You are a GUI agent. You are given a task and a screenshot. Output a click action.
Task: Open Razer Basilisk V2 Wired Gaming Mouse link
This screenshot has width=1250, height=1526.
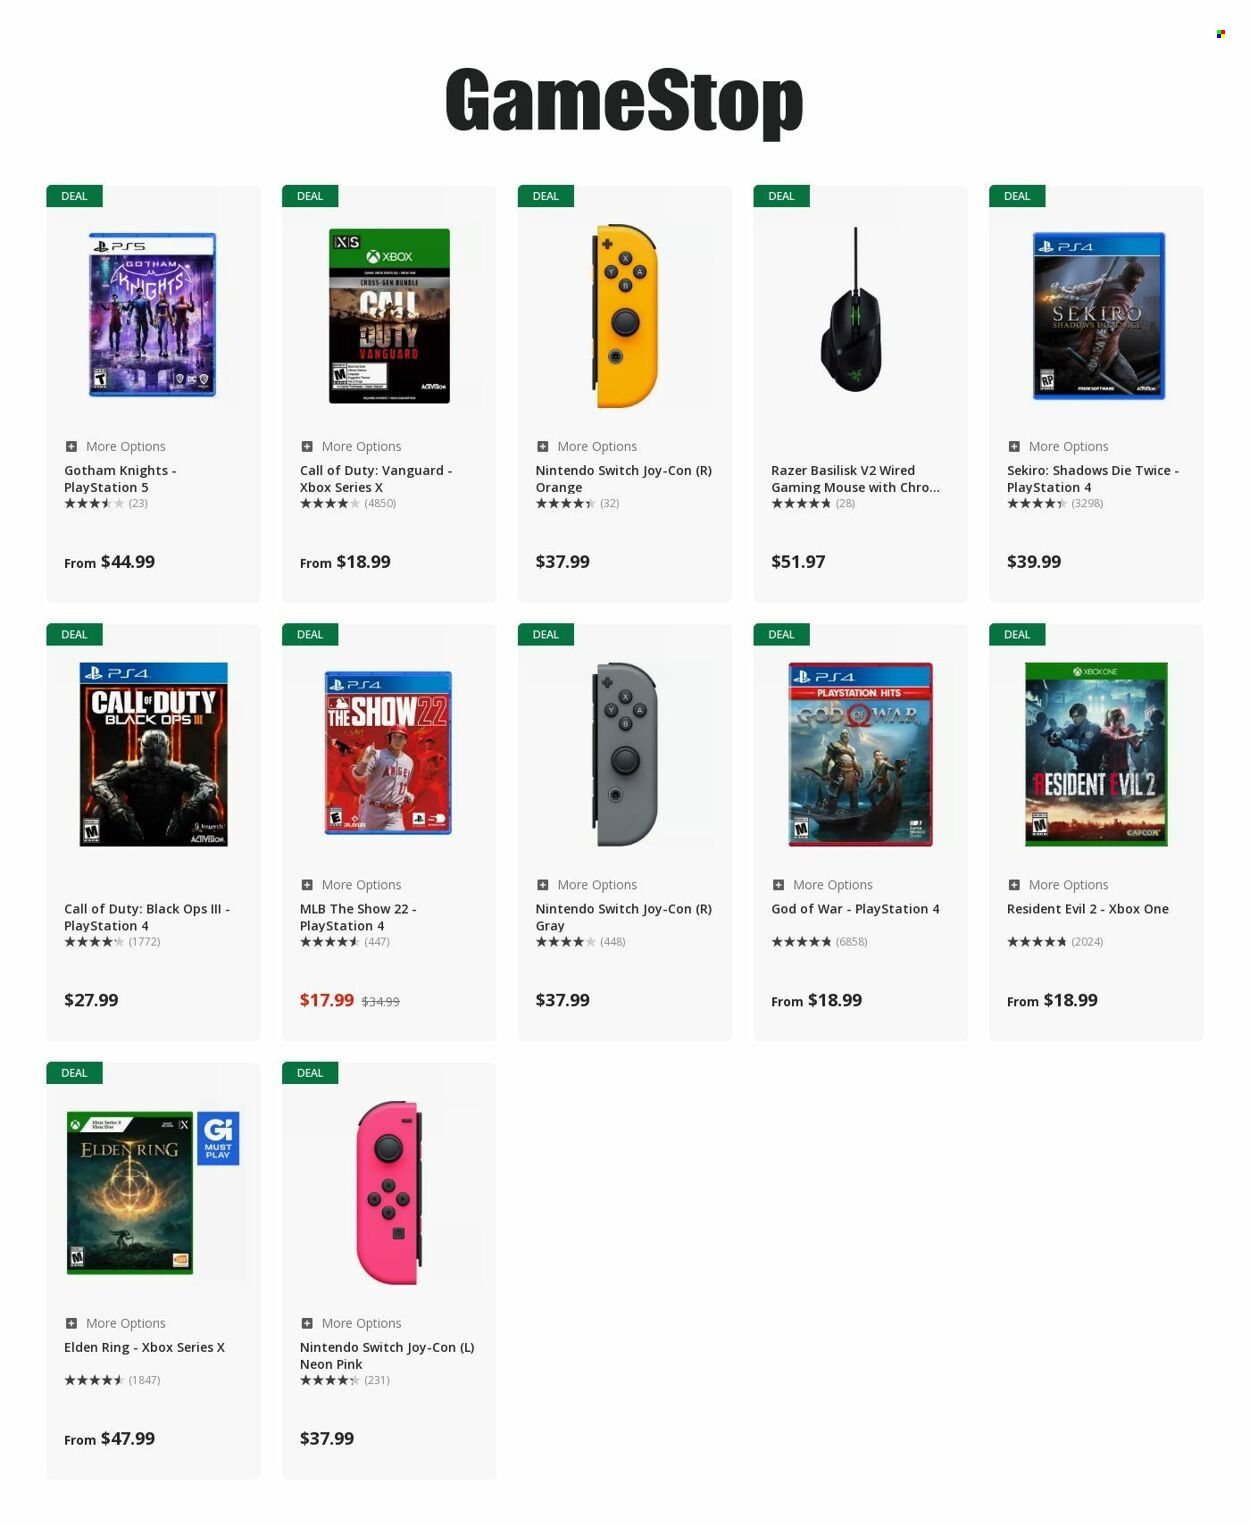855,479
